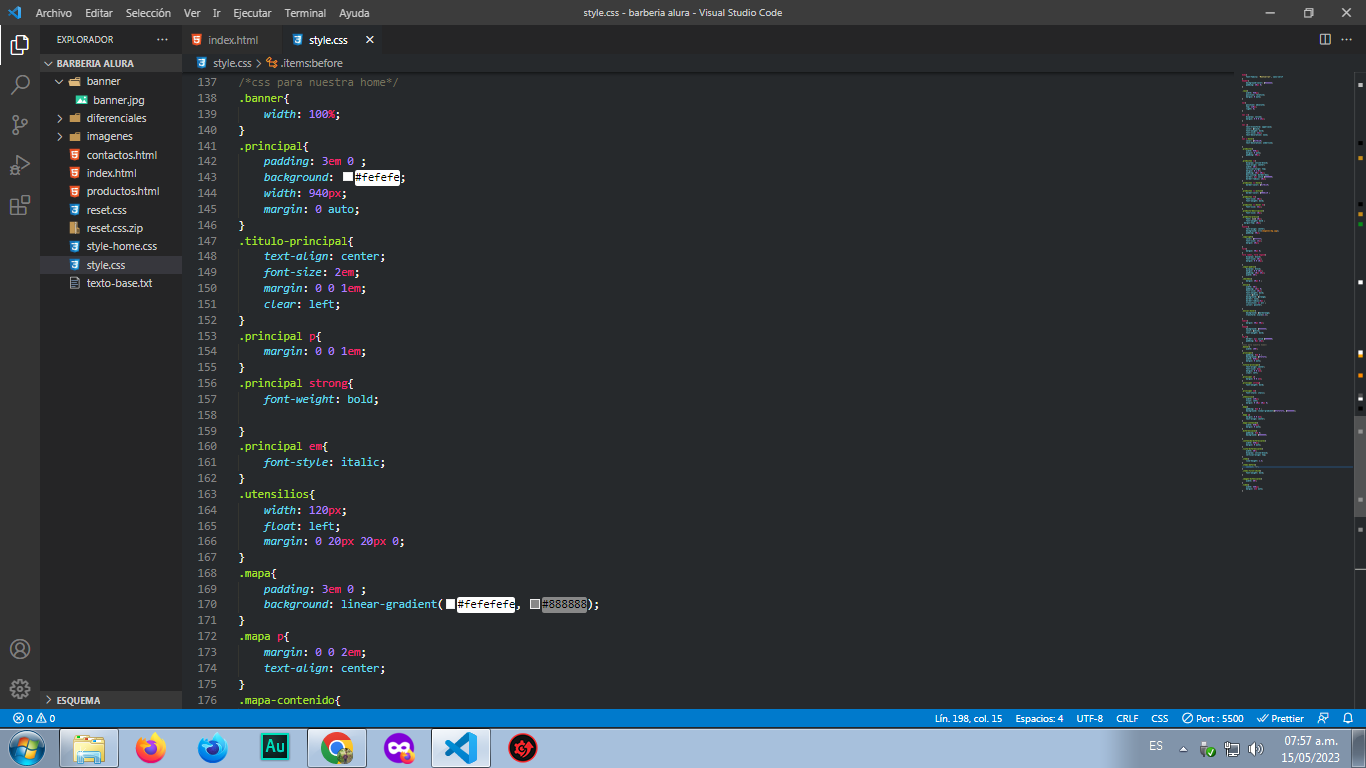Open Google Chrome from the taskbar

[x=337, y=748]
